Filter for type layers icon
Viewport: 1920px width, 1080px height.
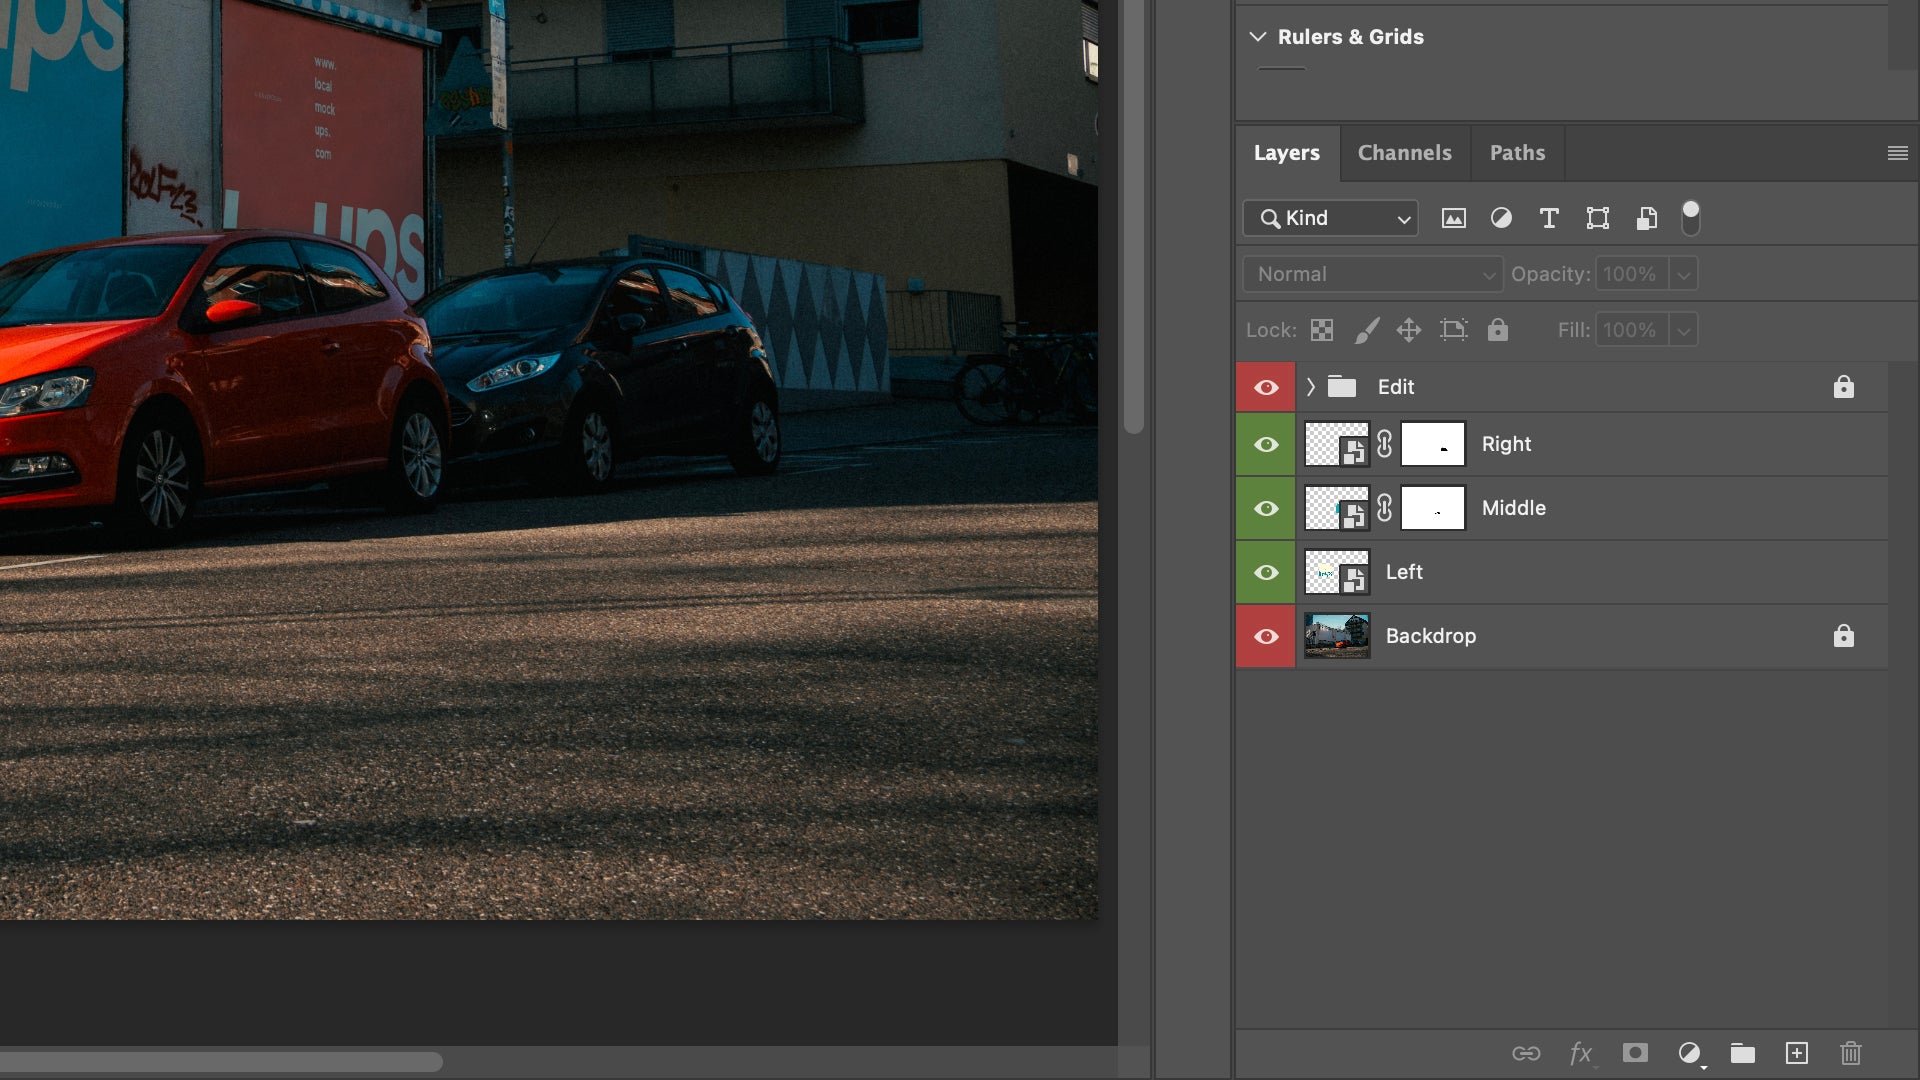click(x=1549, y=218)
